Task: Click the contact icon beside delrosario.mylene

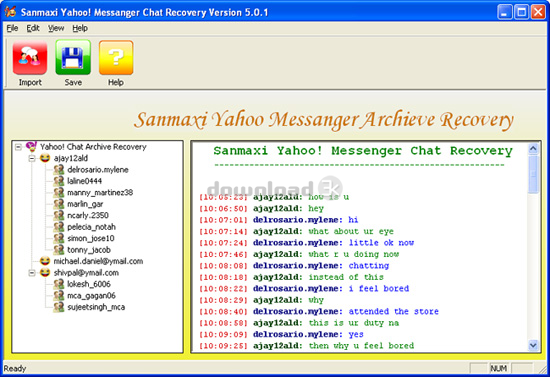Action: pos(59,170)
